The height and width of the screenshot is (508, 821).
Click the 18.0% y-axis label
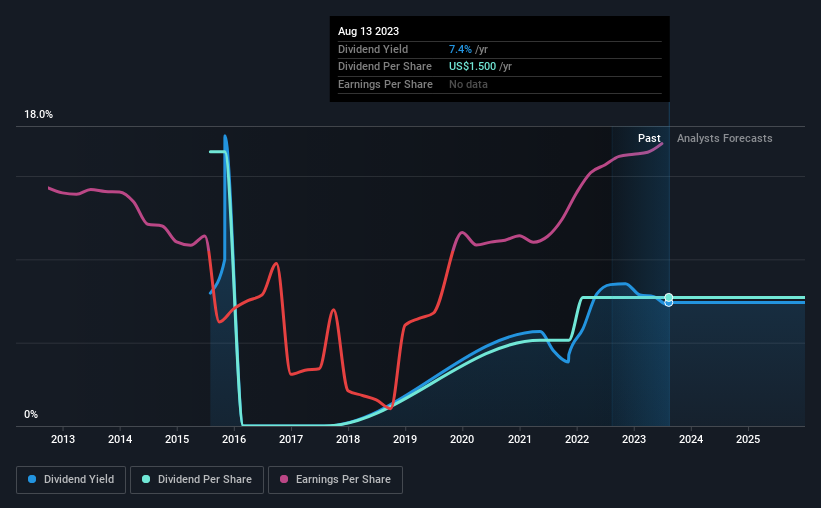pyautogui.click(x=38, y=115)
